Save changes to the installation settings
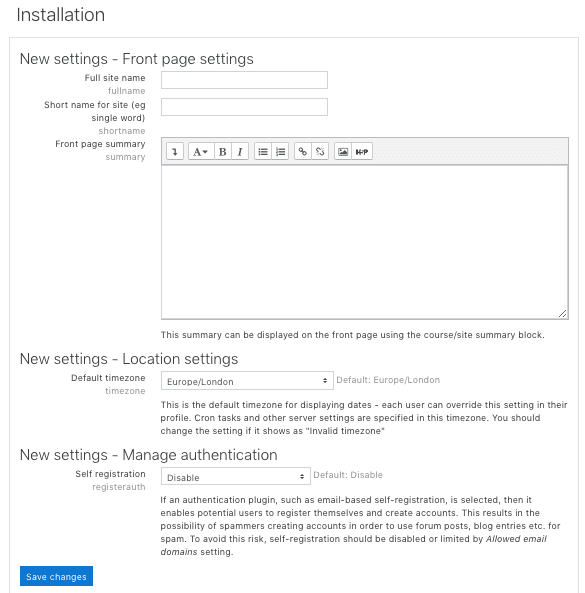Image resolution: width=585 pixels, height=593 pixels. tap(56, 576)
